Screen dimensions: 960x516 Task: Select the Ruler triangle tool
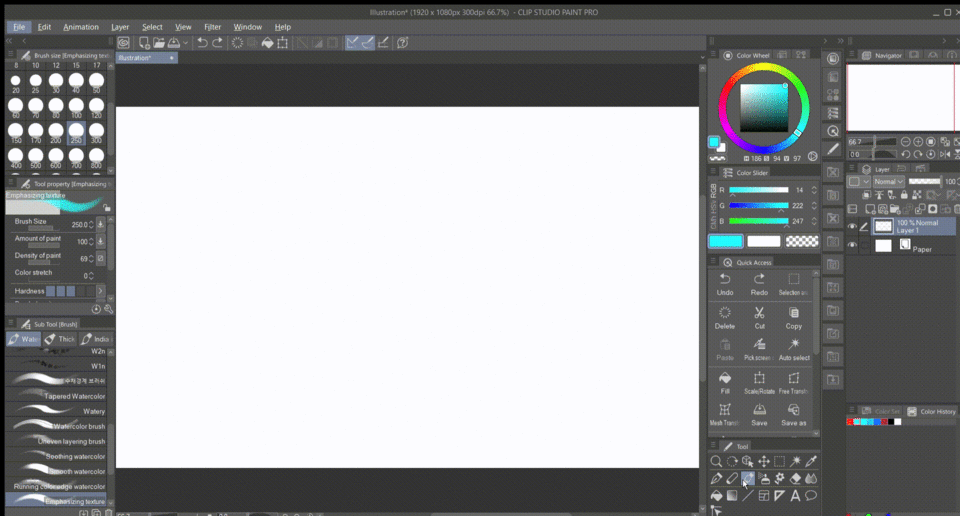[x=779, y=496]
